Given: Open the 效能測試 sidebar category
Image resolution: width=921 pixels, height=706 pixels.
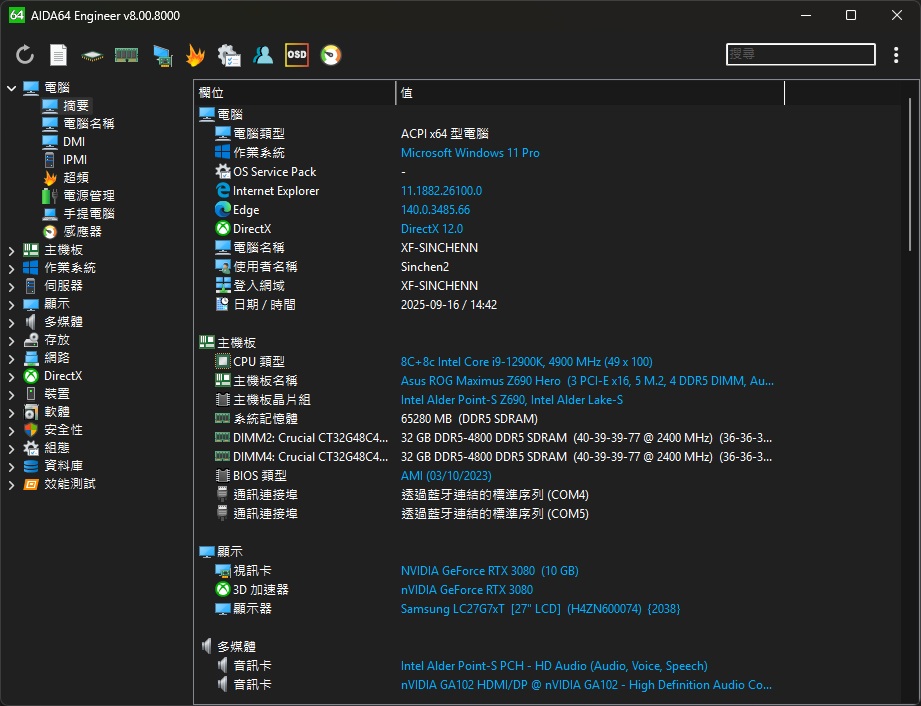Looking at the screenshot, I should (70, 484).
